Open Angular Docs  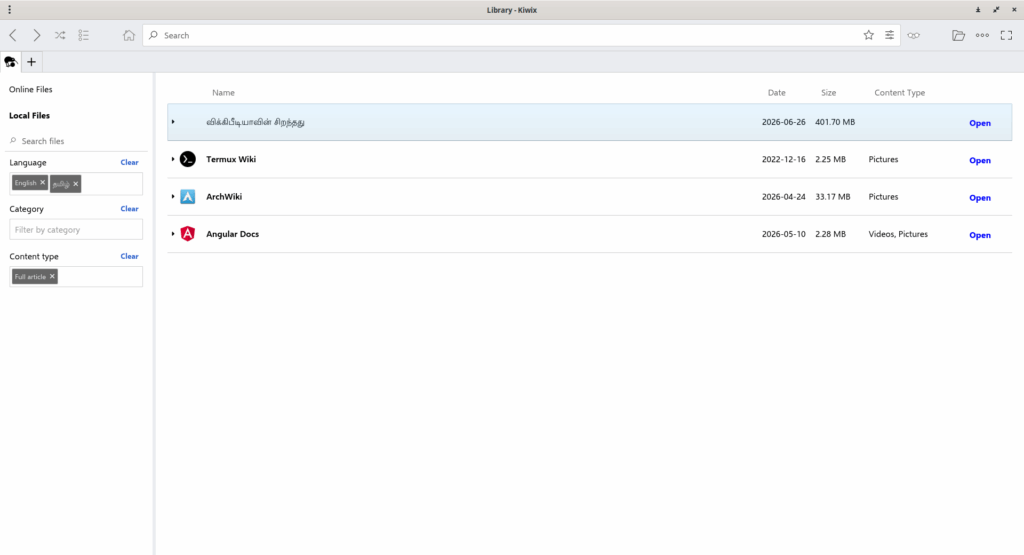980,235
